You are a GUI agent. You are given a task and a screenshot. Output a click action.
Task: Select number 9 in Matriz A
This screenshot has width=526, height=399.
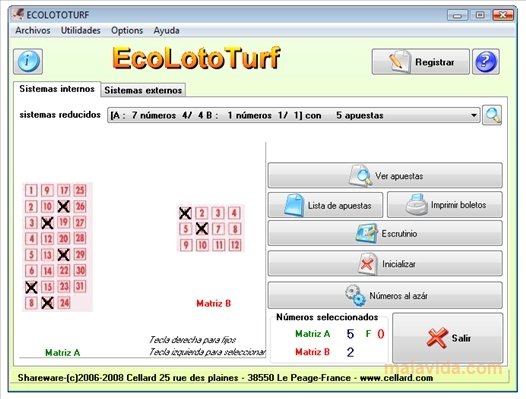tap(47, 191)
